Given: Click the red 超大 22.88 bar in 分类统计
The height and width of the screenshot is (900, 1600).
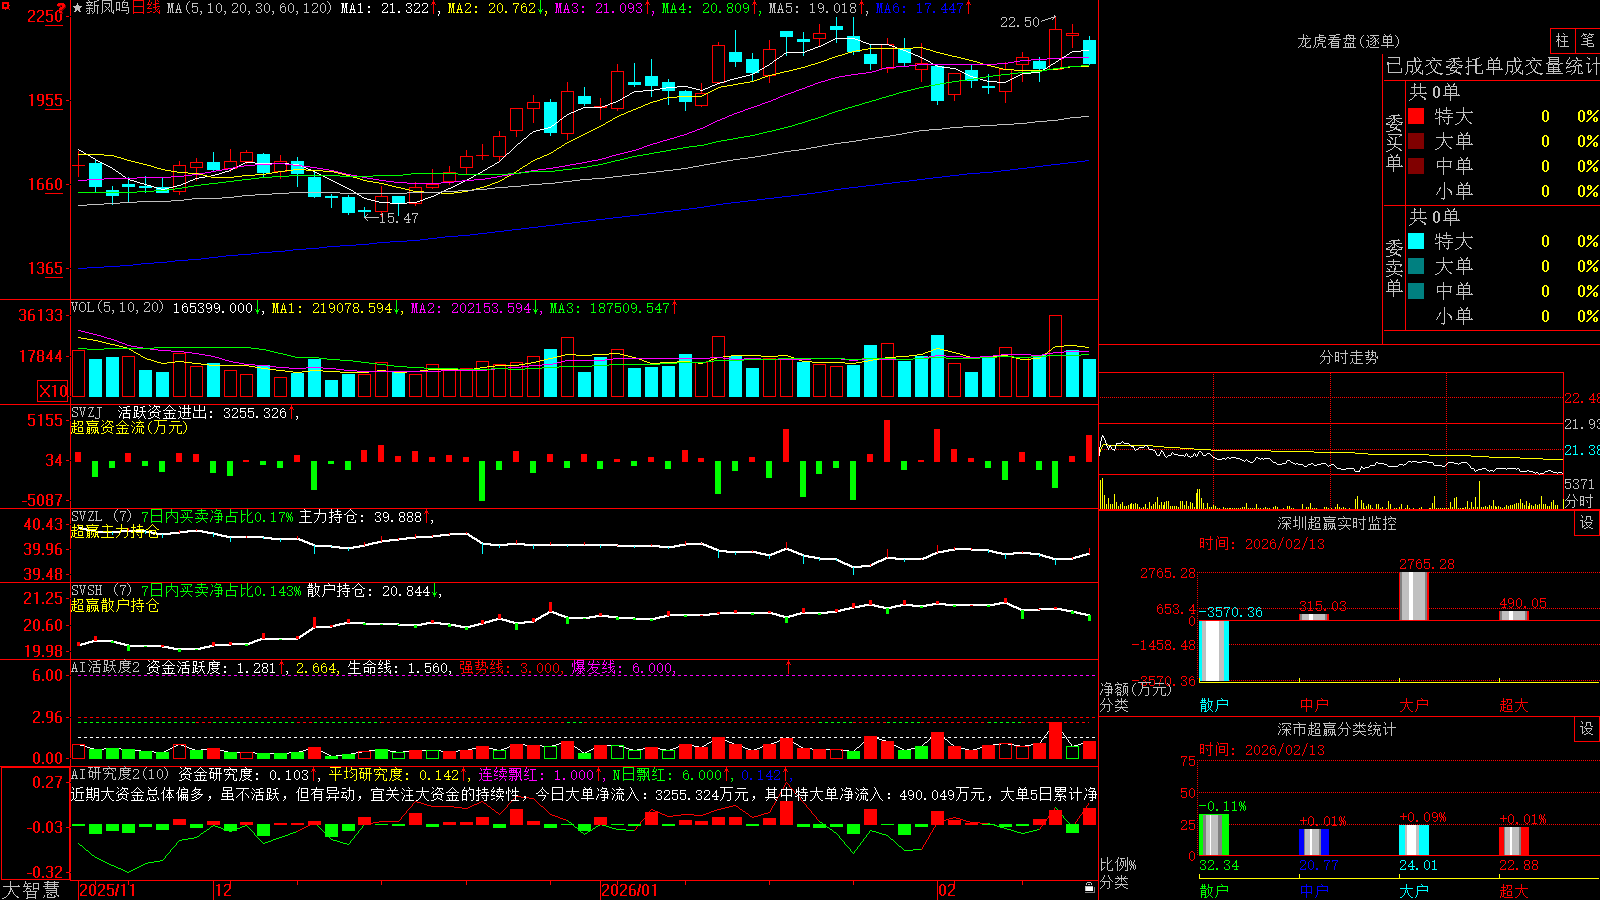Looking at the screenshot, I should point(1514,841).
